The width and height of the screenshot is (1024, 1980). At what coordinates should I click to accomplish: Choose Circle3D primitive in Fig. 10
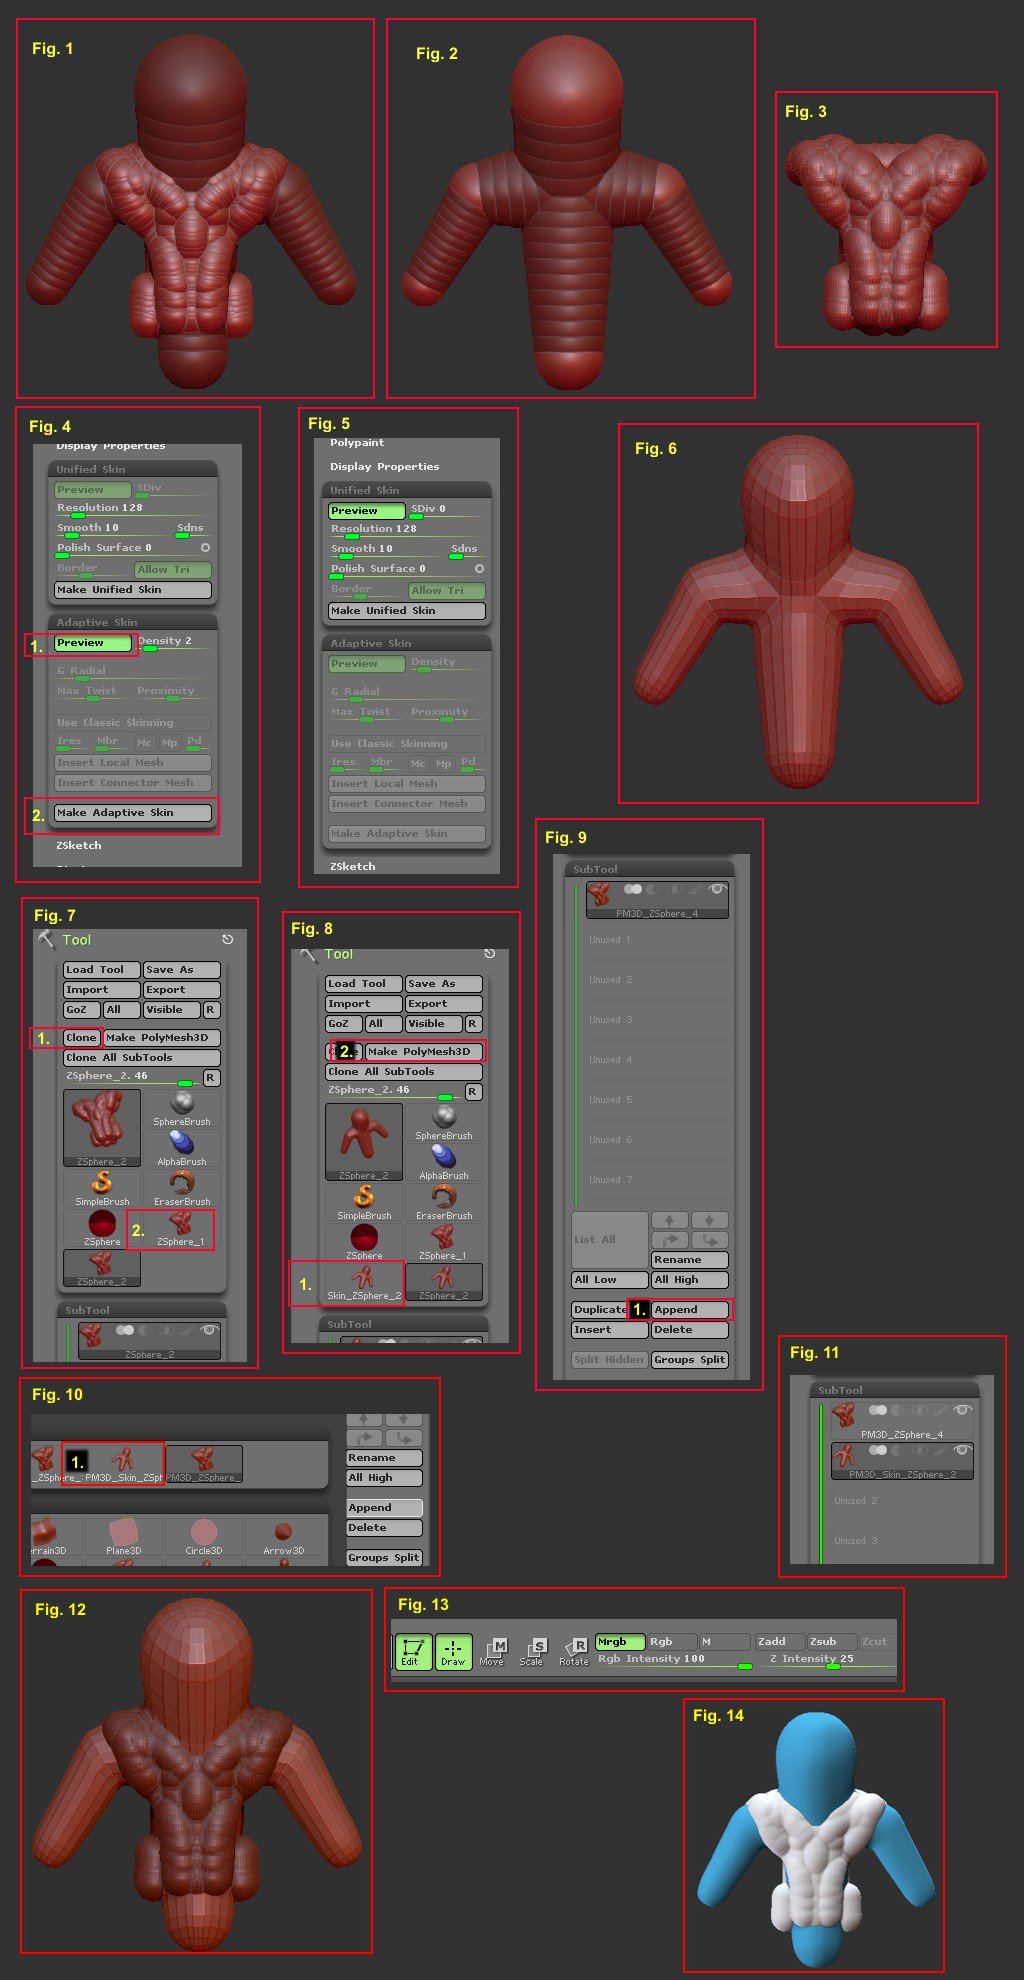tap(204, 1537)
